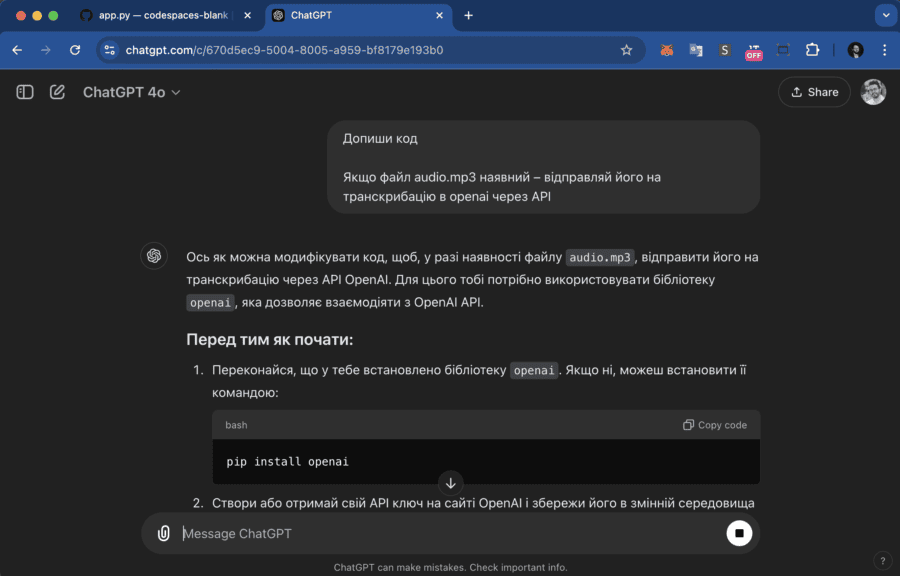Attach a file using the paperclip icon
The image size is (900, 576).
164,534
